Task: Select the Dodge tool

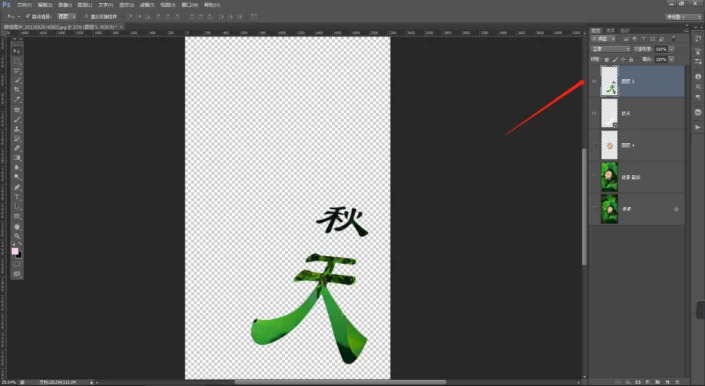Action: [x=17, y=177]
